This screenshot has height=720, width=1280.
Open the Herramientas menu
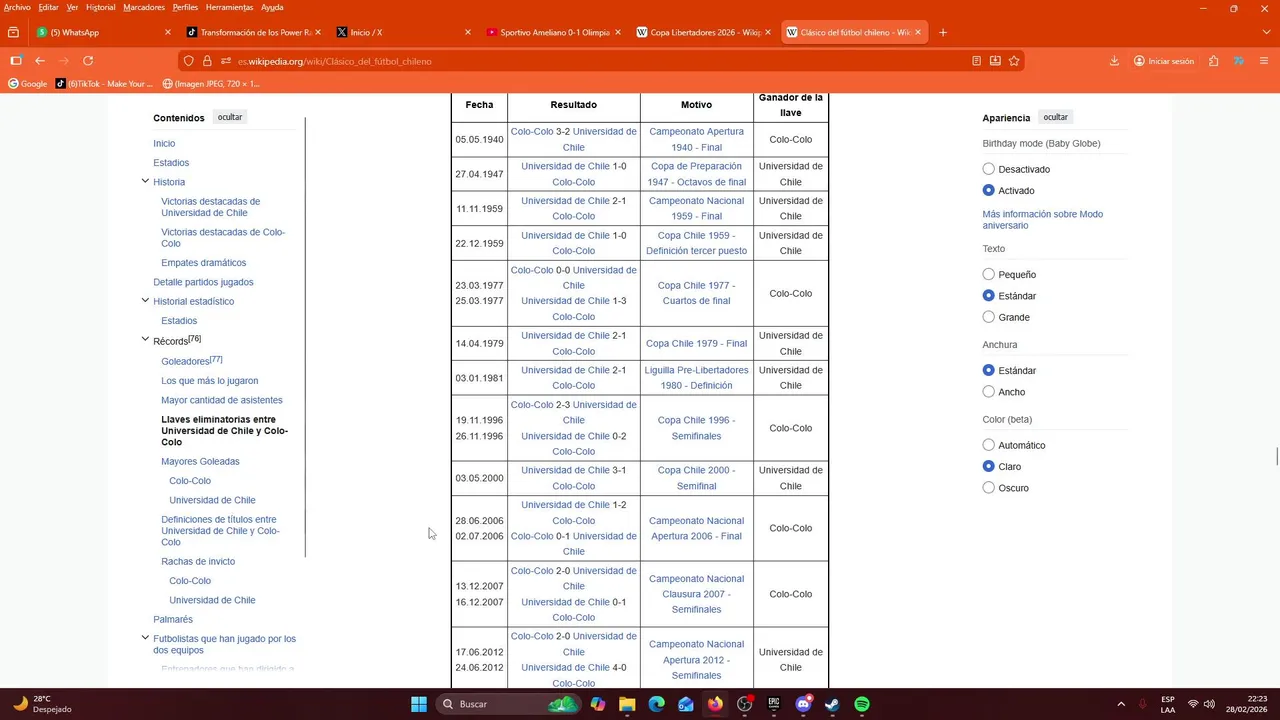pos(229,7)
